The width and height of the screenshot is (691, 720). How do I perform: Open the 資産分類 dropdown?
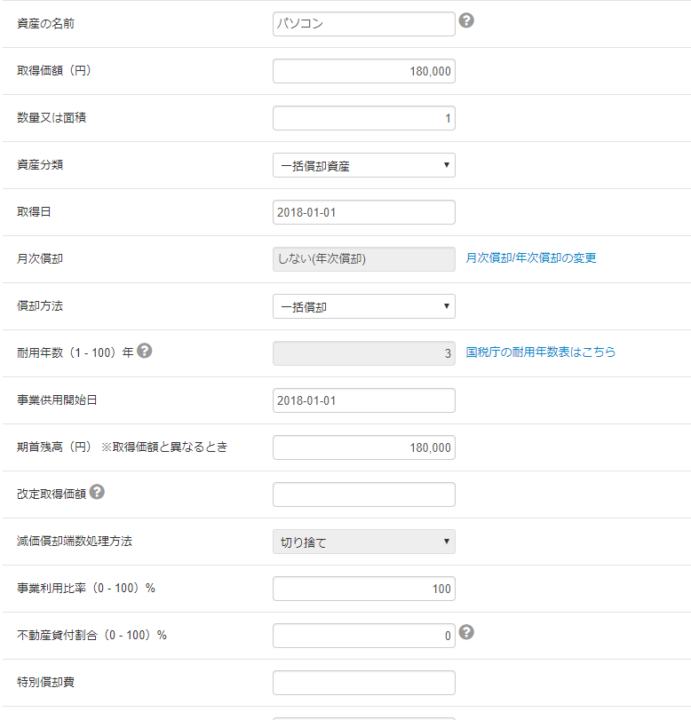364,165
